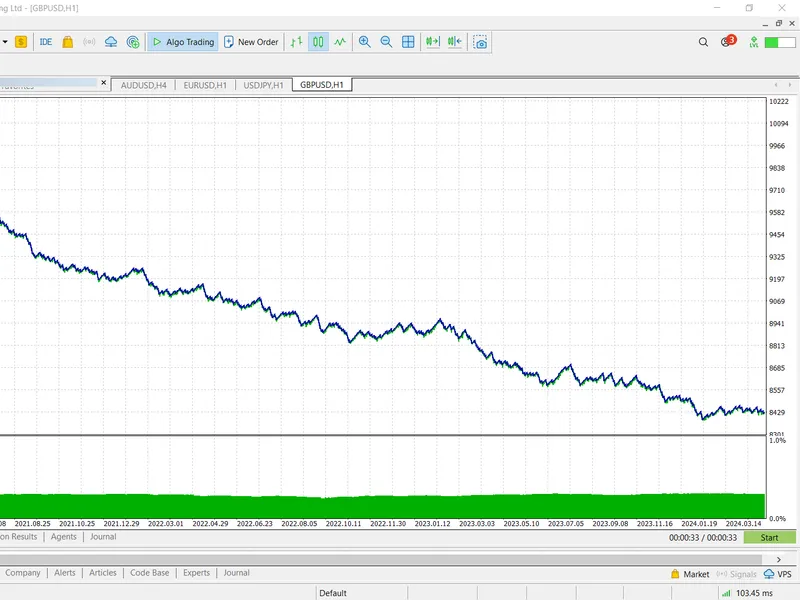Viewport: 800px width, 600px height.
Task: Tile chart windows with the grid icon
Action: click(x=408, y=42)
